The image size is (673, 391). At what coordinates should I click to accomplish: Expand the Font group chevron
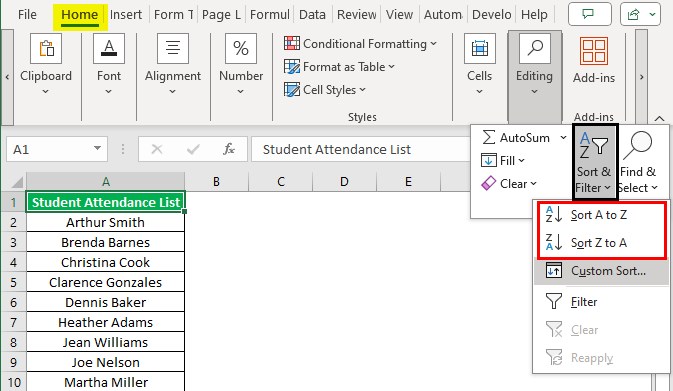pyautogui.click(x=109, y=91)
